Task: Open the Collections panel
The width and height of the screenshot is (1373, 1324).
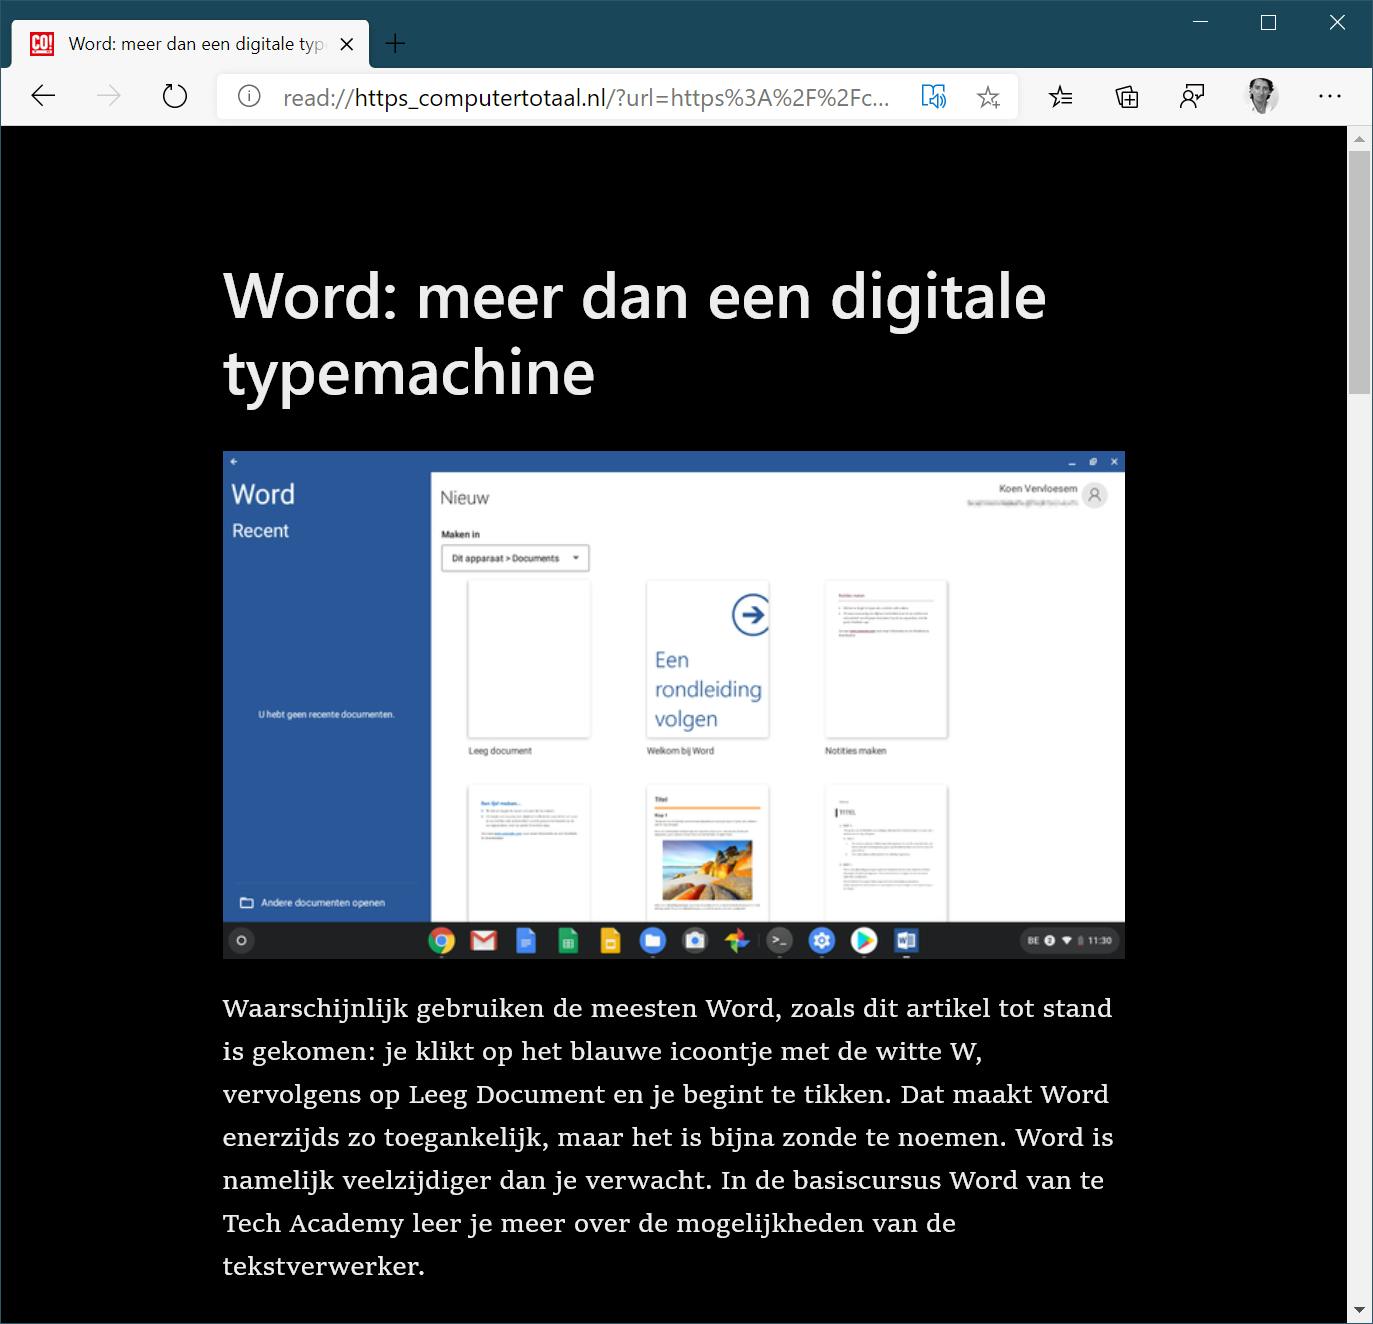Action: click(1127, 96)
